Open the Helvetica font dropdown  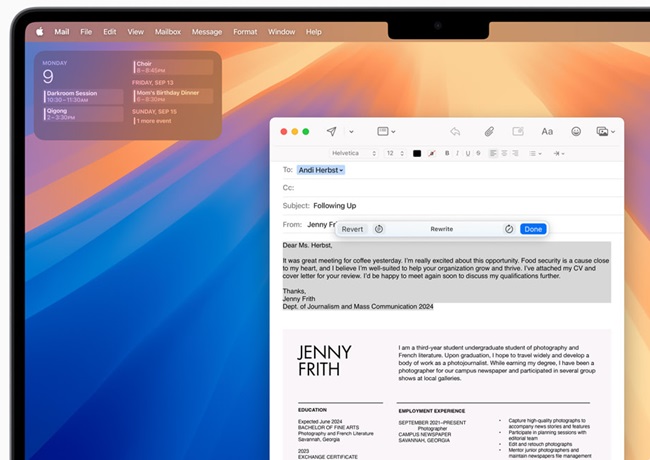click(350, 153)
